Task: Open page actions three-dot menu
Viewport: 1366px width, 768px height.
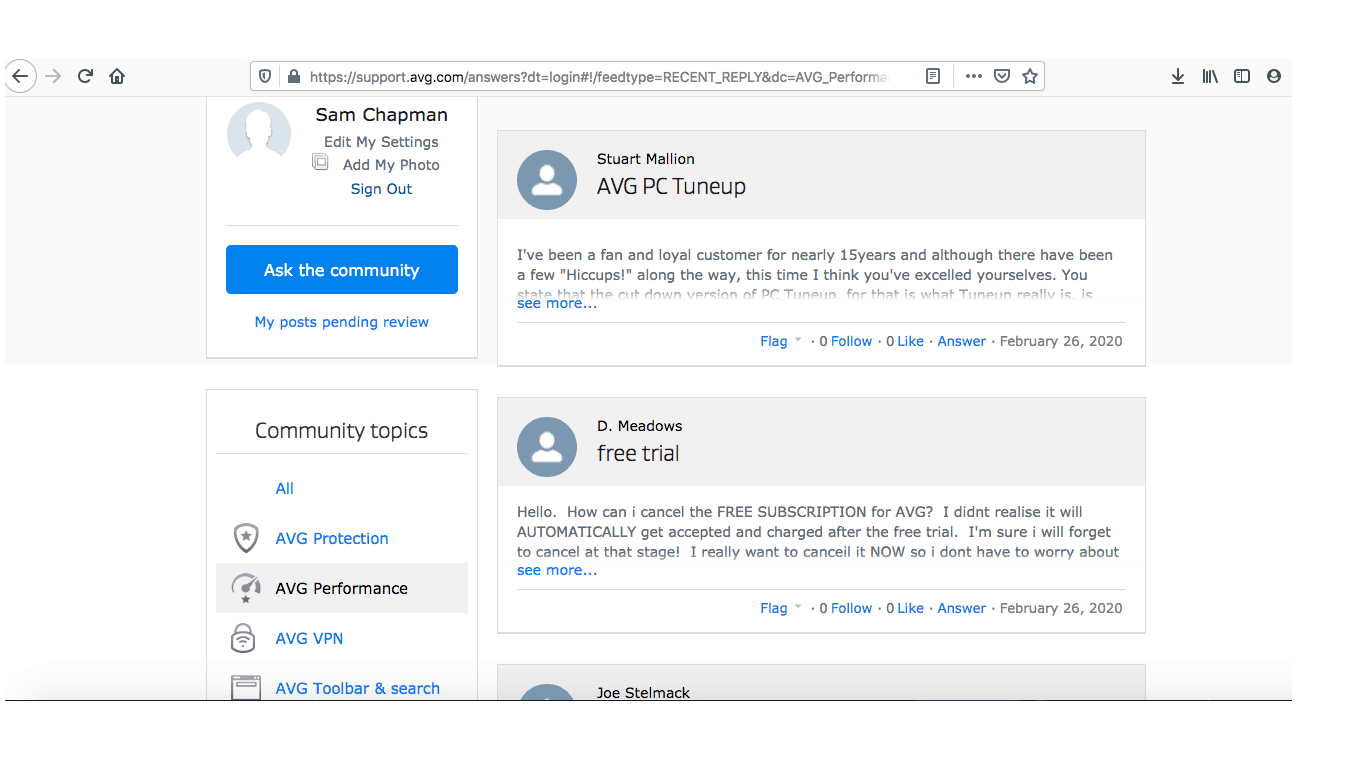Action: (x=974, y=76)
